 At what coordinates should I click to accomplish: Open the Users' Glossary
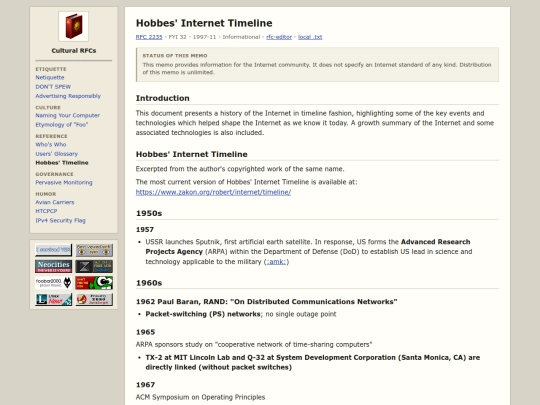(56, 154)
